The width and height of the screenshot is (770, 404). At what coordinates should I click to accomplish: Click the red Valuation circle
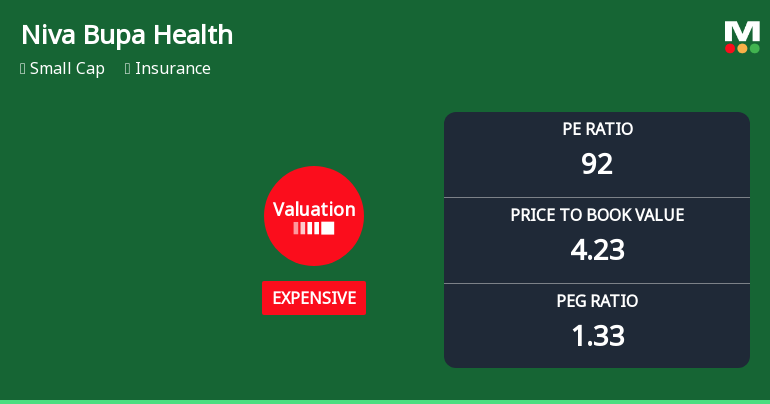click(x=314, y=216)
